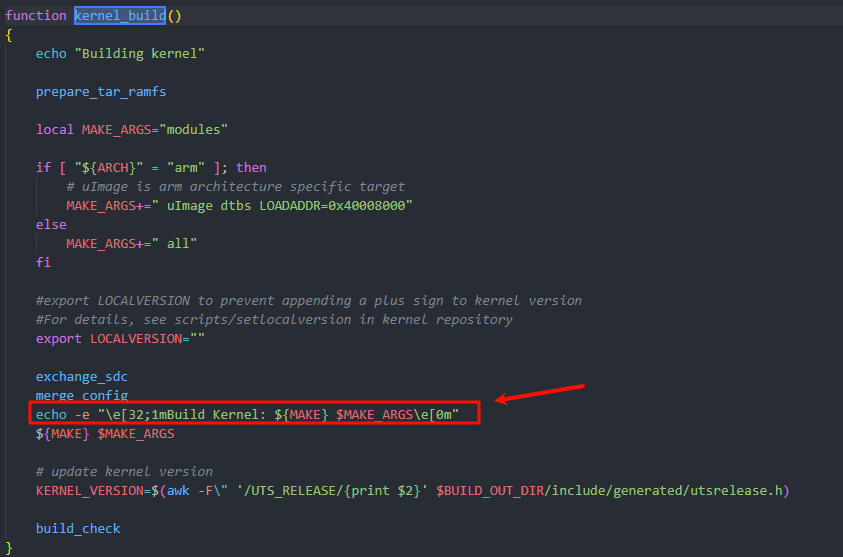Image resolution: width=843 pixels, height=557 pixels.
Task: Click the function keyword on the first line
Action: [36, 15]
